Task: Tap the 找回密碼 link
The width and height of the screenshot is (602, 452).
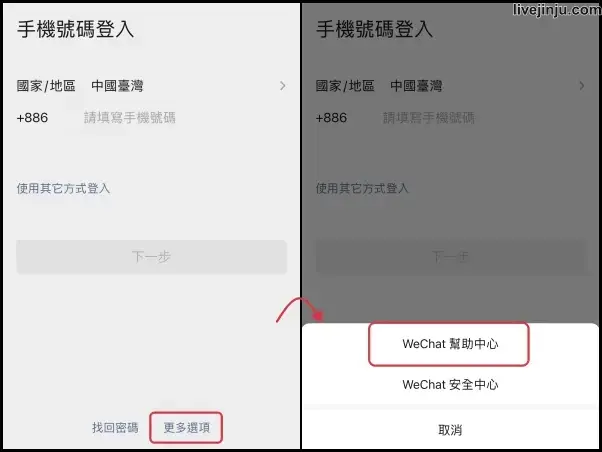Action: [115, 427]
